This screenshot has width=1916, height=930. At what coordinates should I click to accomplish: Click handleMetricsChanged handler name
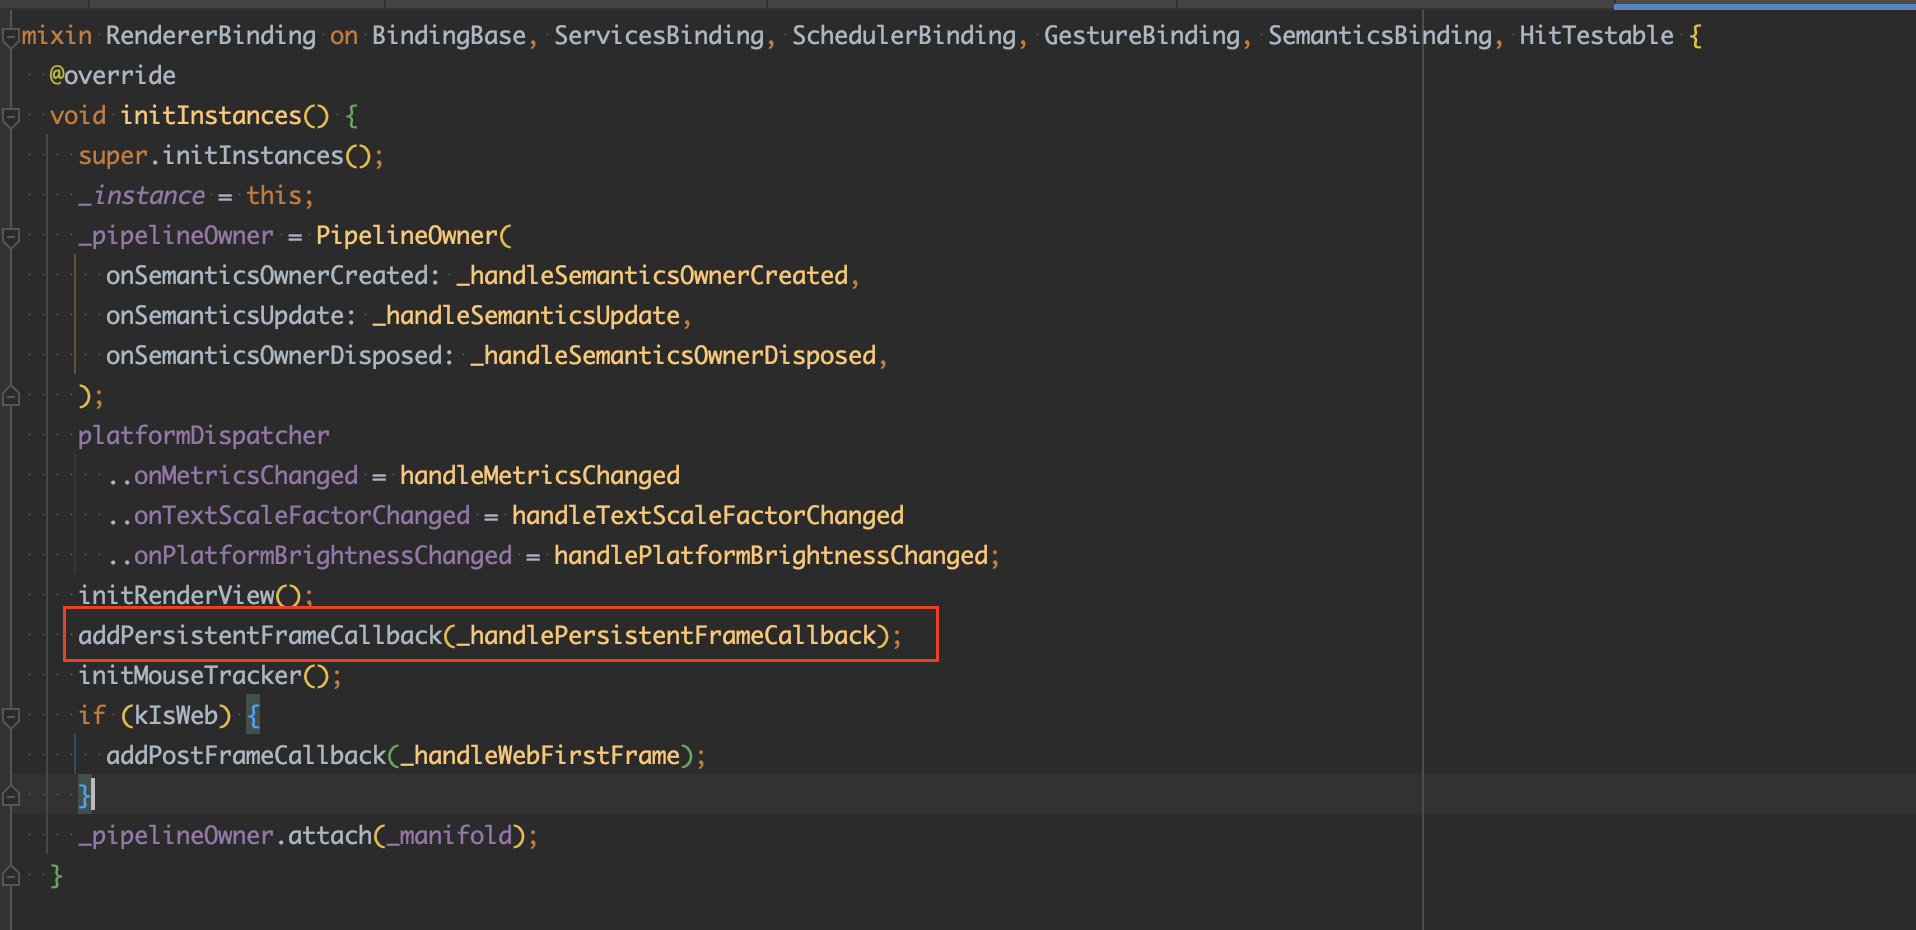click(x=540, y=476)
